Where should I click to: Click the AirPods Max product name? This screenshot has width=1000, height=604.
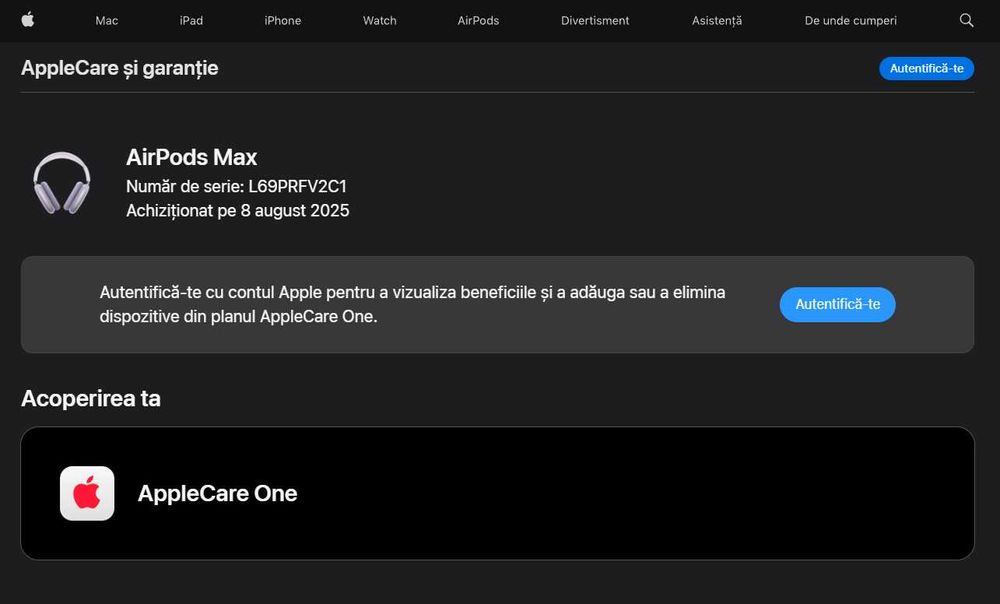point(192,157)
